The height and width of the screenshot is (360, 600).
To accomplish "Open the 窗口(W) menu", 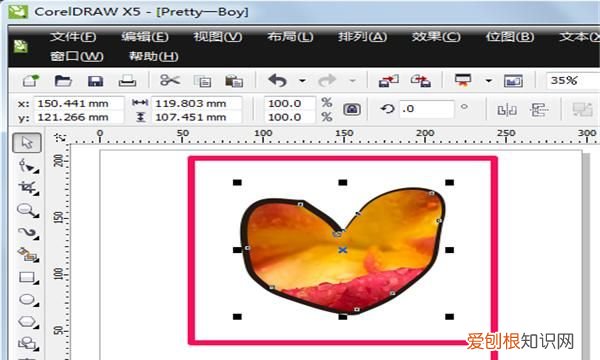I will [x=77, y=57].
